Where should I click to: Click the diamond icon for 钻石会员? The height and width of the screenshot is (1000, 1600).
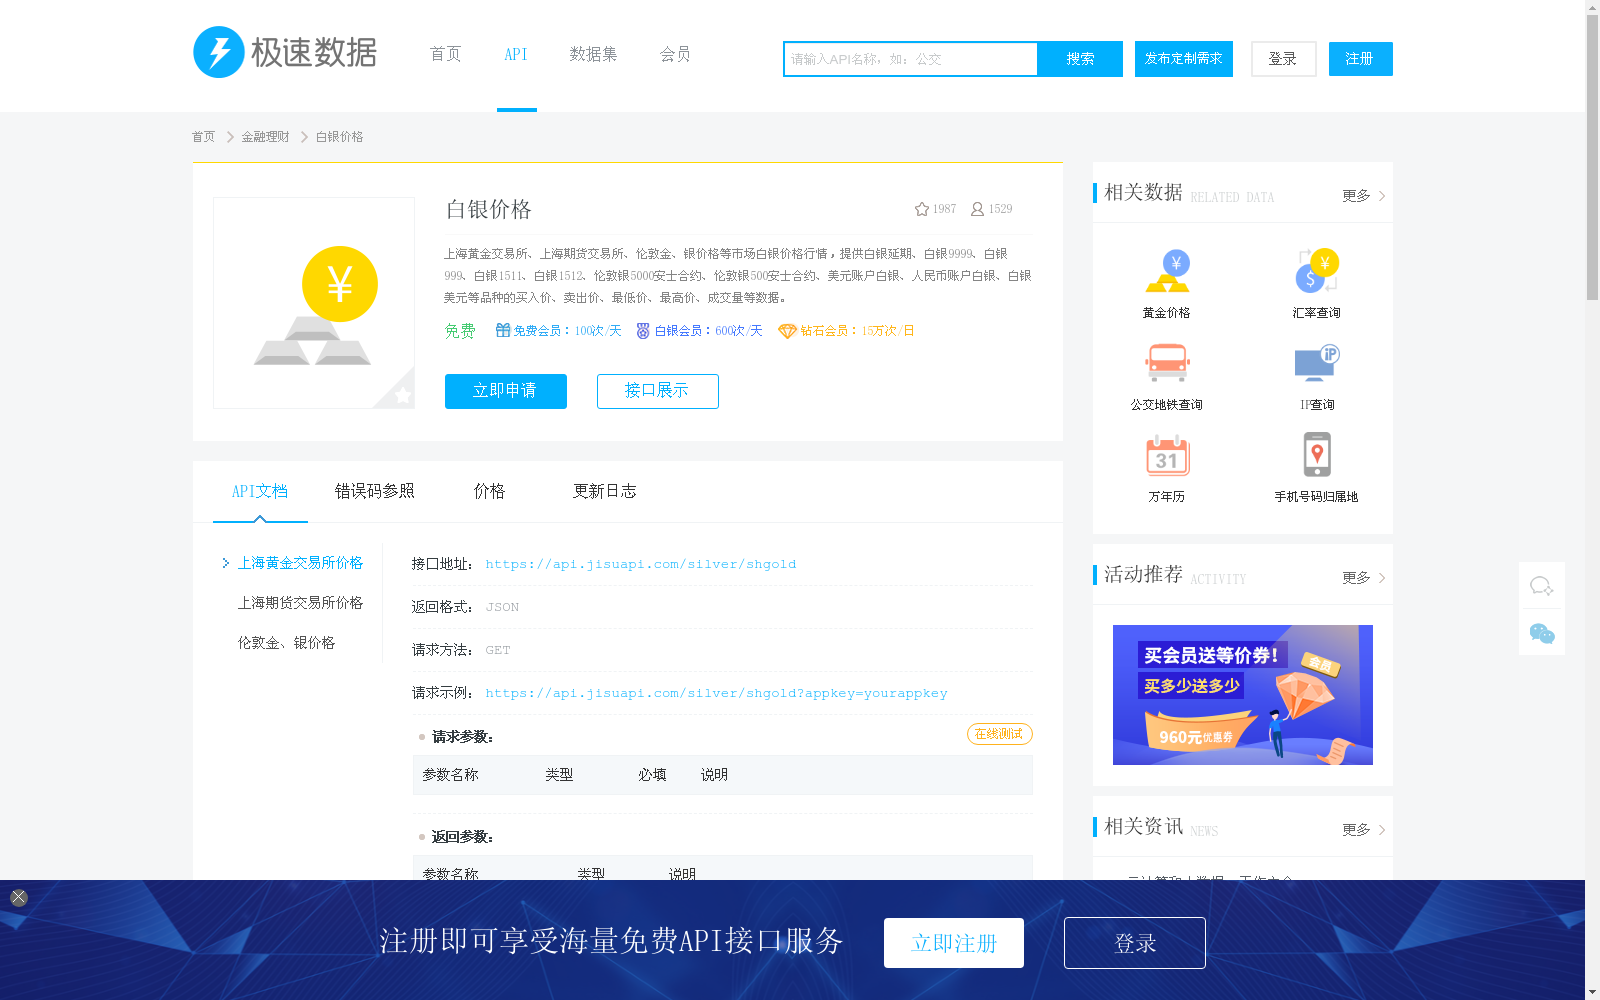point(787,331)
